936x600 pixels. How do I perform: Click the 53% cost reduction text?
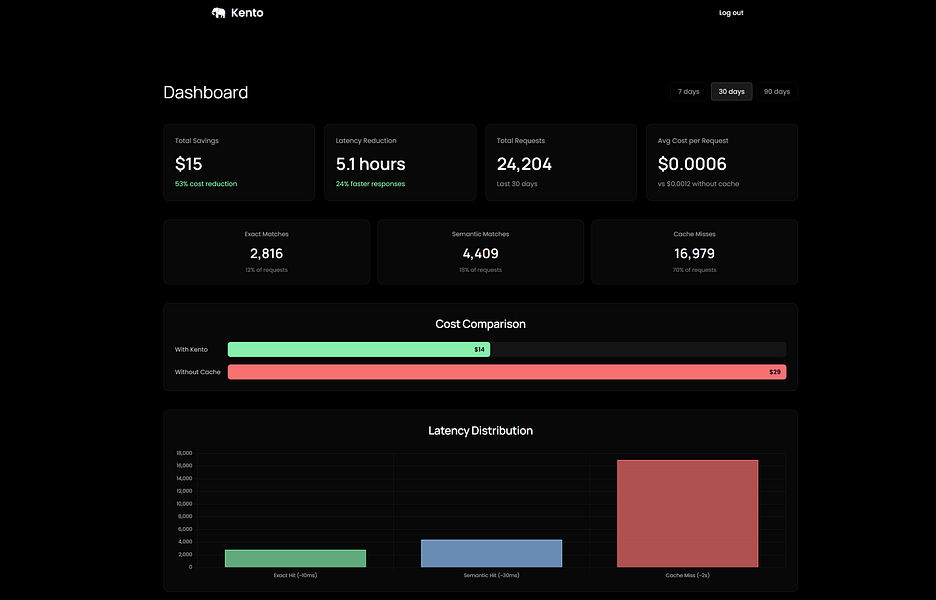[x=206, y=184]
